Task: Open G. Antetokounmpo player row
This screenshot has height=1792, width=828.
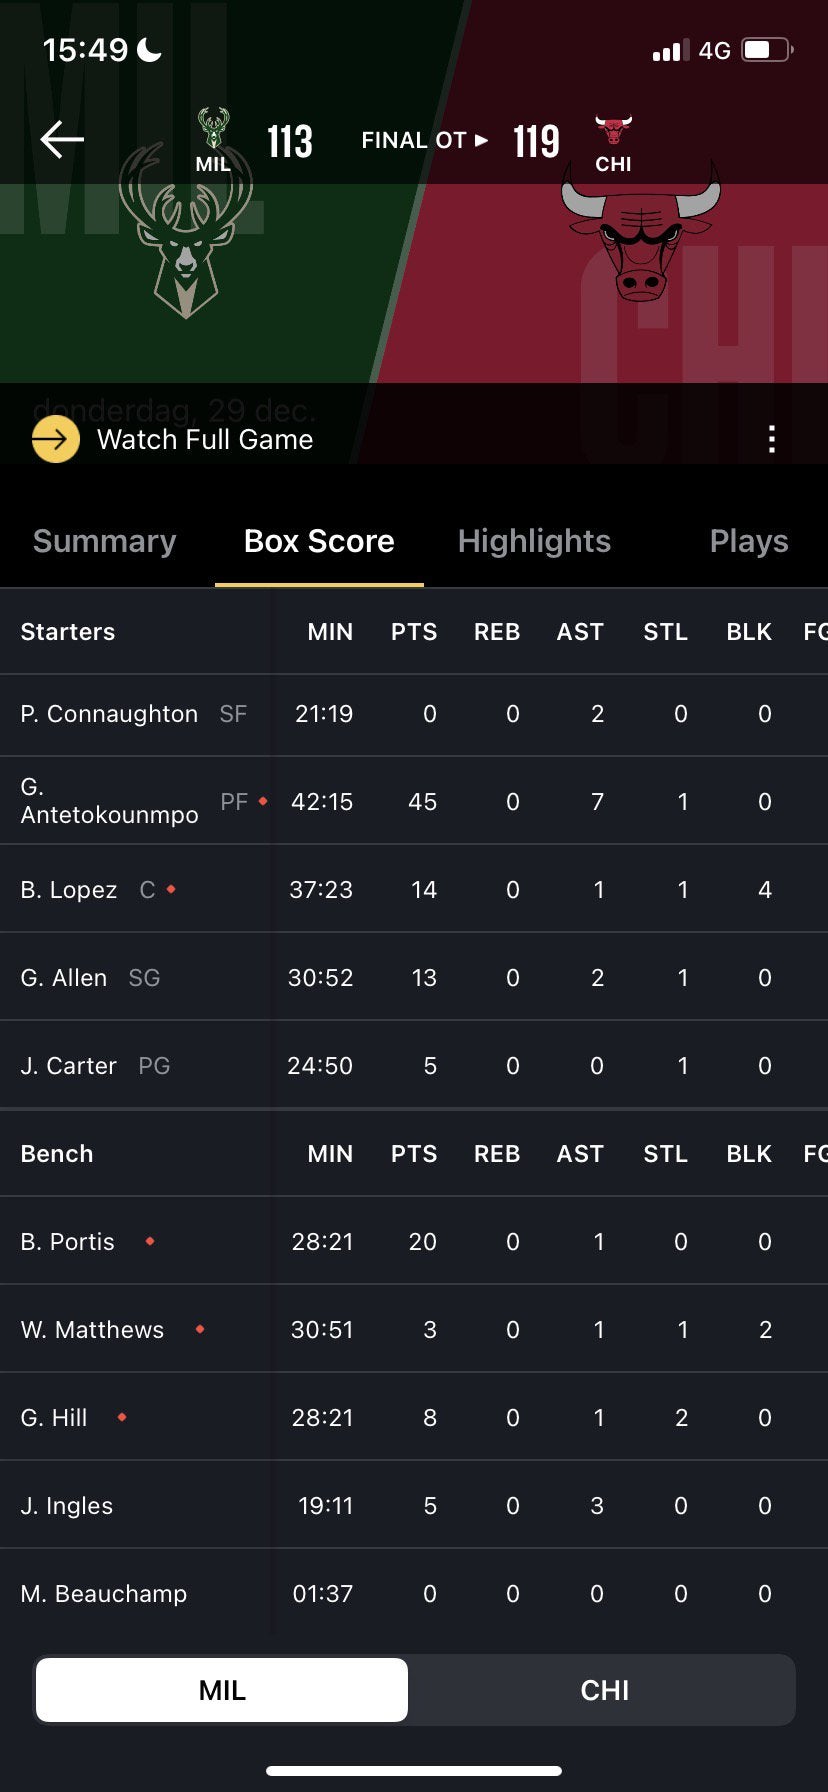Action: pos(110,801)
